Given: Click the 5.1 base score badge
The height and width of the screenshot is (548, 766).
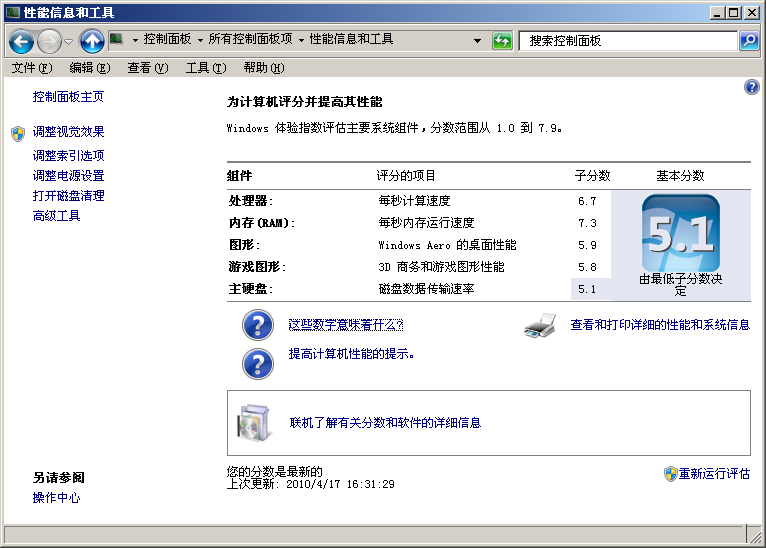Looking at the screenshot, I should pos(681,233).
